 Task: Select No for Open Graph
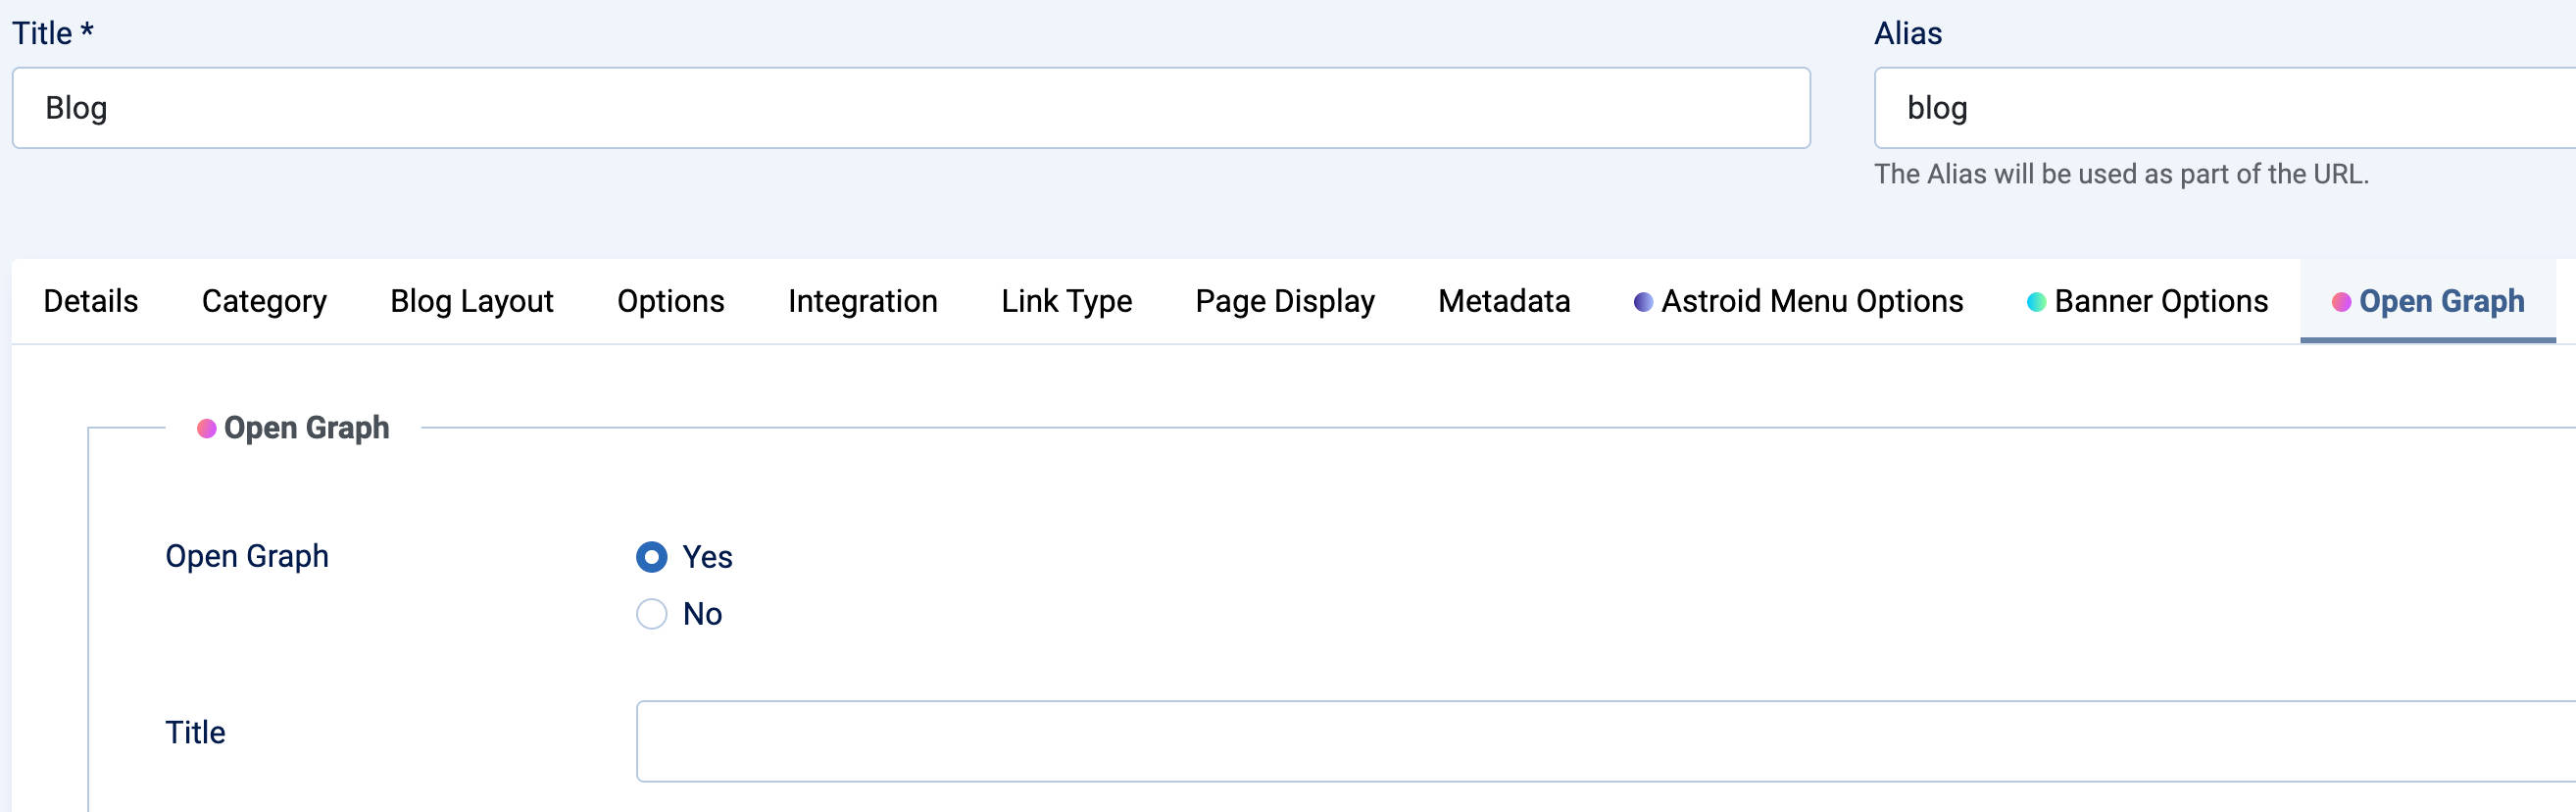pyautogui.click(x=652, y=614)
